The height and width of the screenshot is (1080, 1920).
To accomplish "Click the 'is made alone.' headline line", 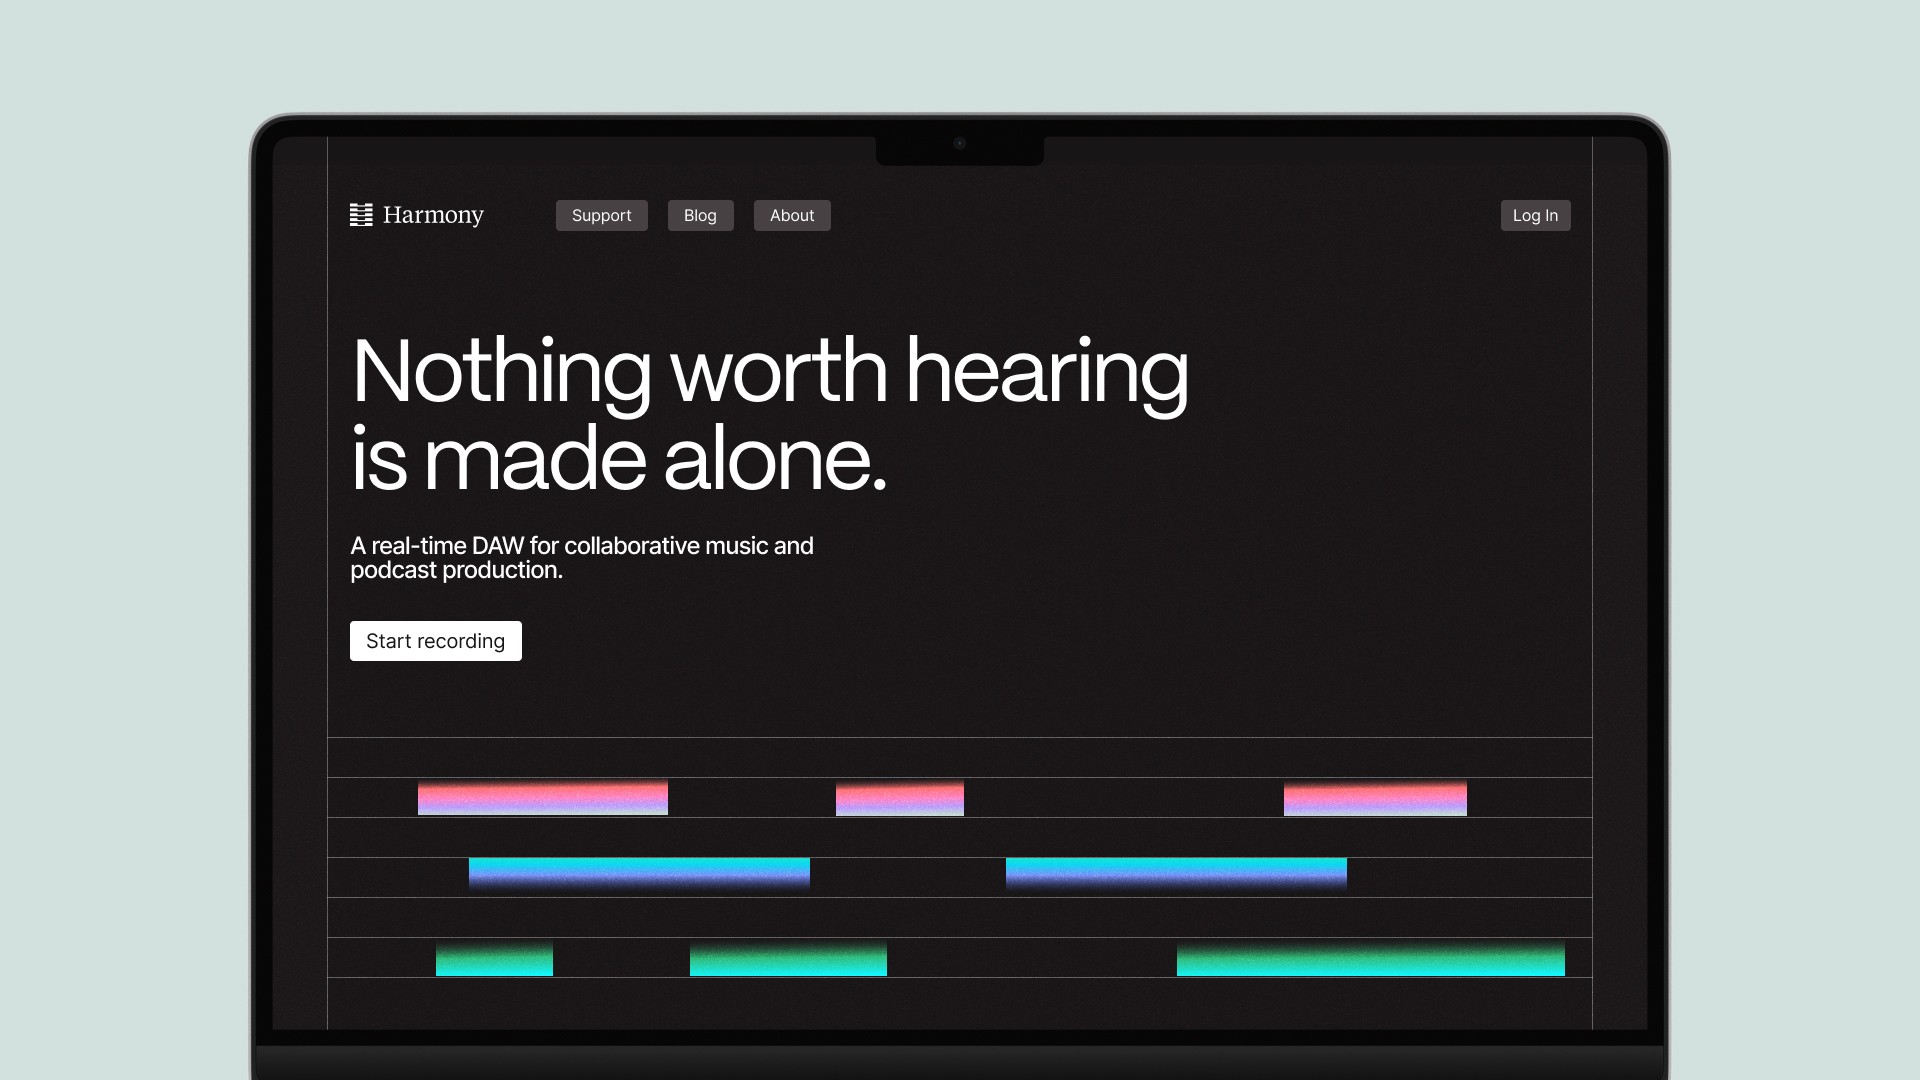I will [x=618, y=460].
